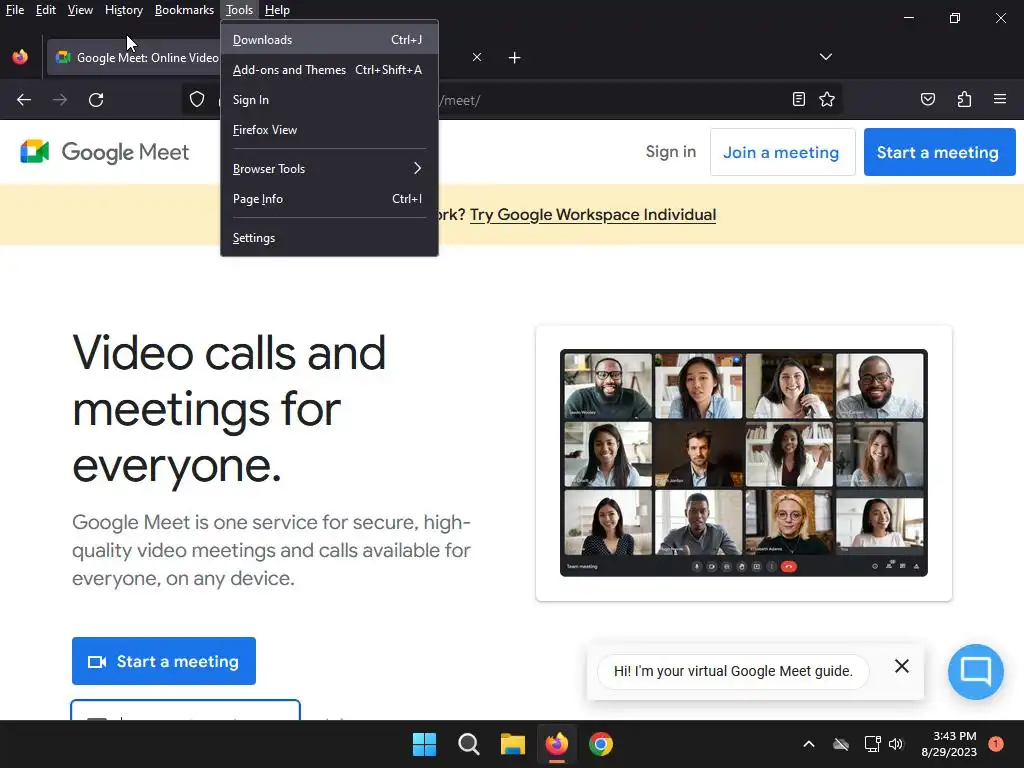This screenshot has height=768, width=1024.
Task: Open the volume speaker tray icon
Action: point(896,744)
